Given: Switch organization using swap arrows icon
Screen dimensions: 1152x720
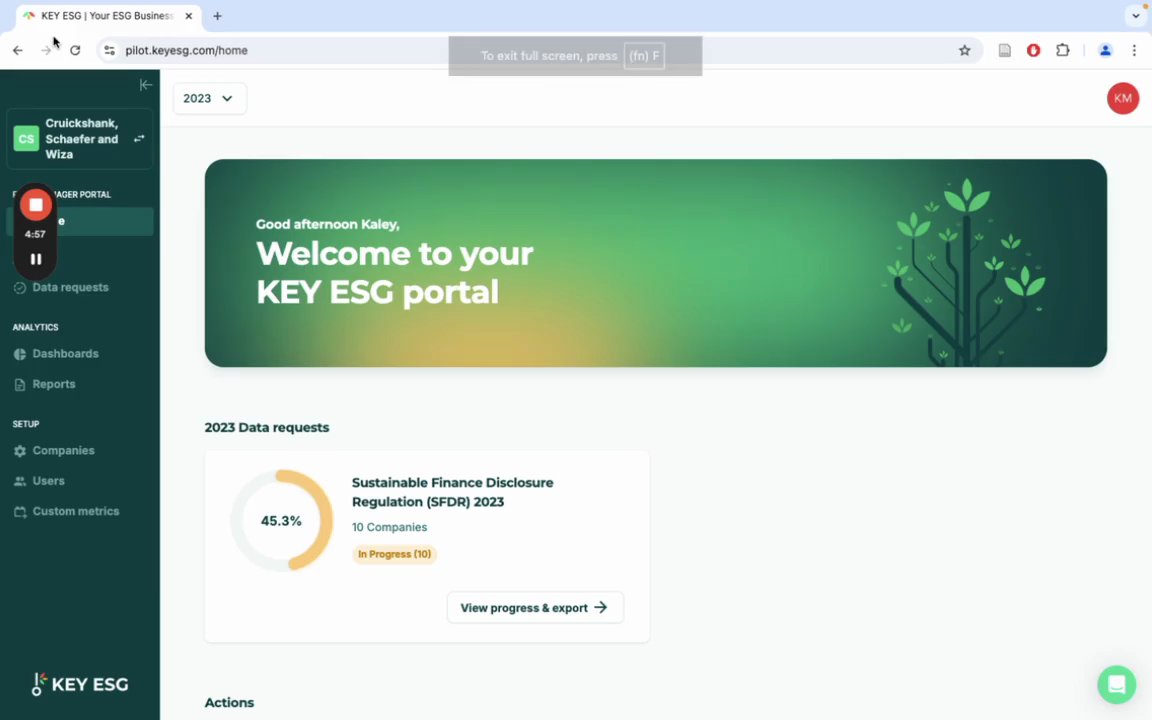Looking at the screenshot, I should pos(139,138).
